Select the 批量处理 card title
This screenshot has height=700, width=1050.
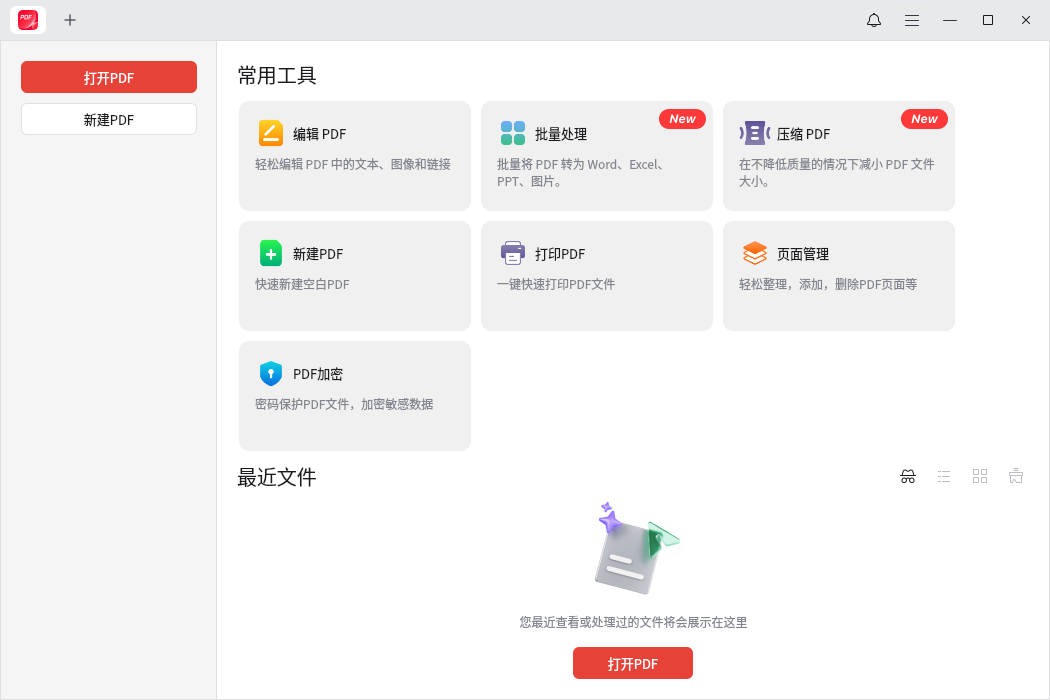point(560,134)
